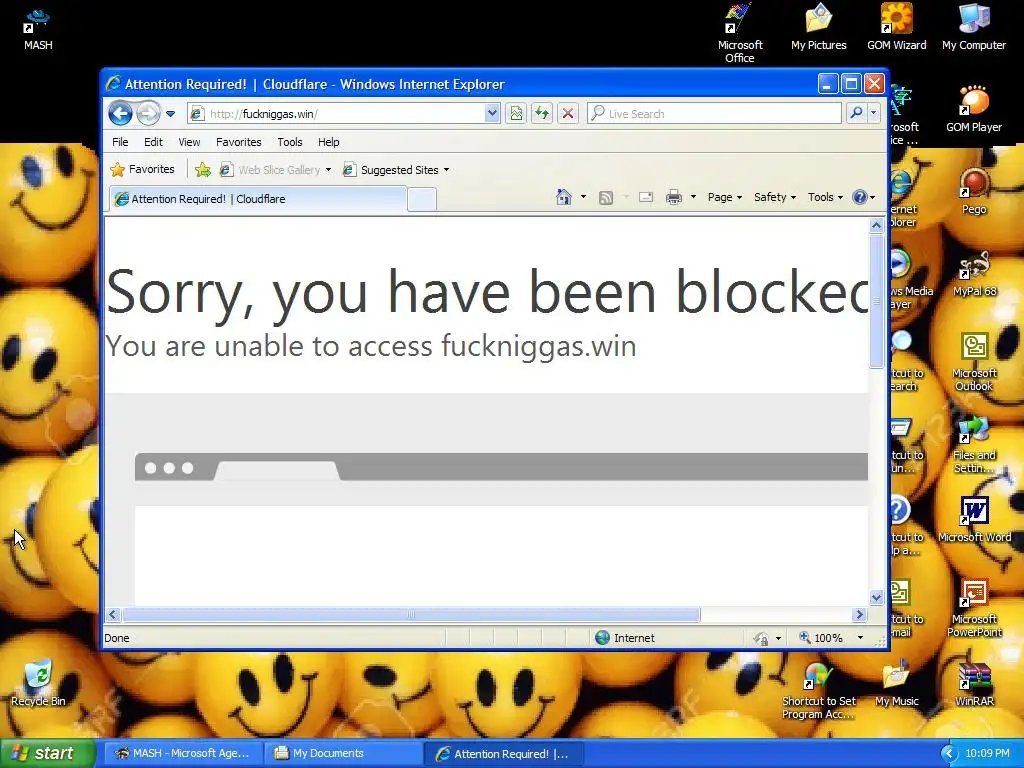The image size is (1024, 768).
Task: Select the My Pictures desktop icon
Action: pyautogui.click(x=818, y=27)
